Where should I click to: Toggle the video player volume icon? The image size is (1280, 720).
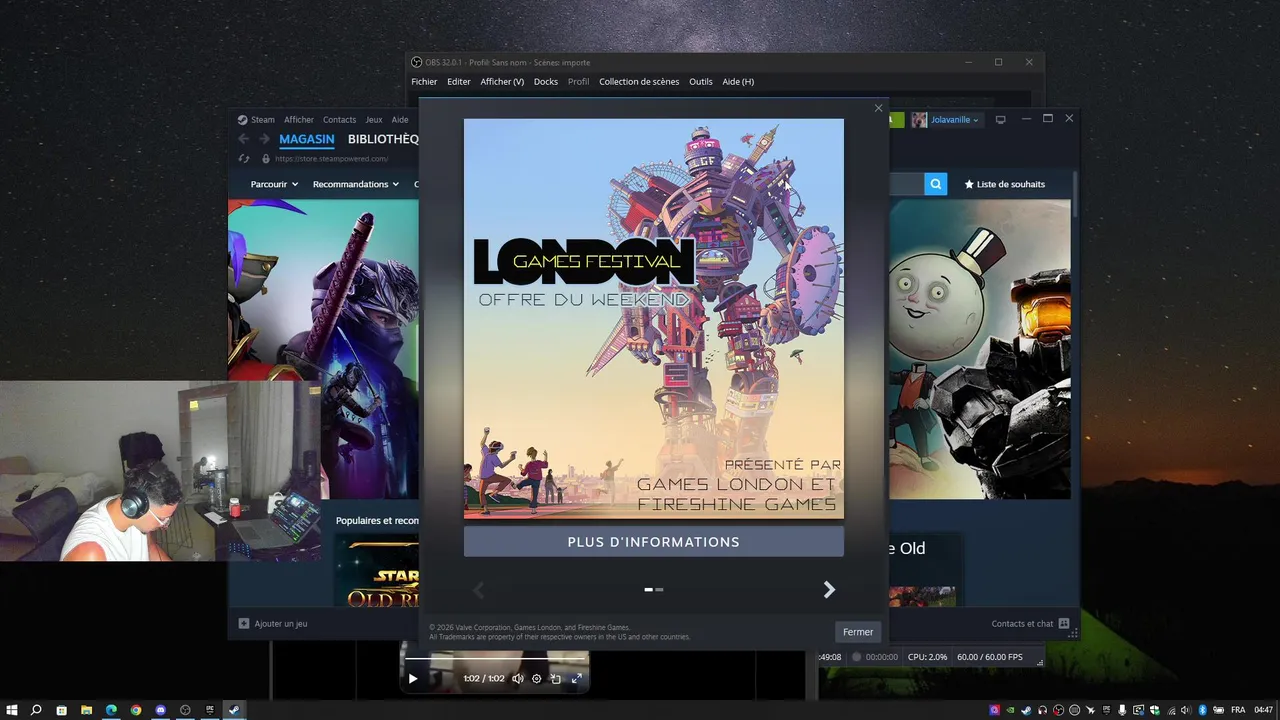[x=518, y=679]
